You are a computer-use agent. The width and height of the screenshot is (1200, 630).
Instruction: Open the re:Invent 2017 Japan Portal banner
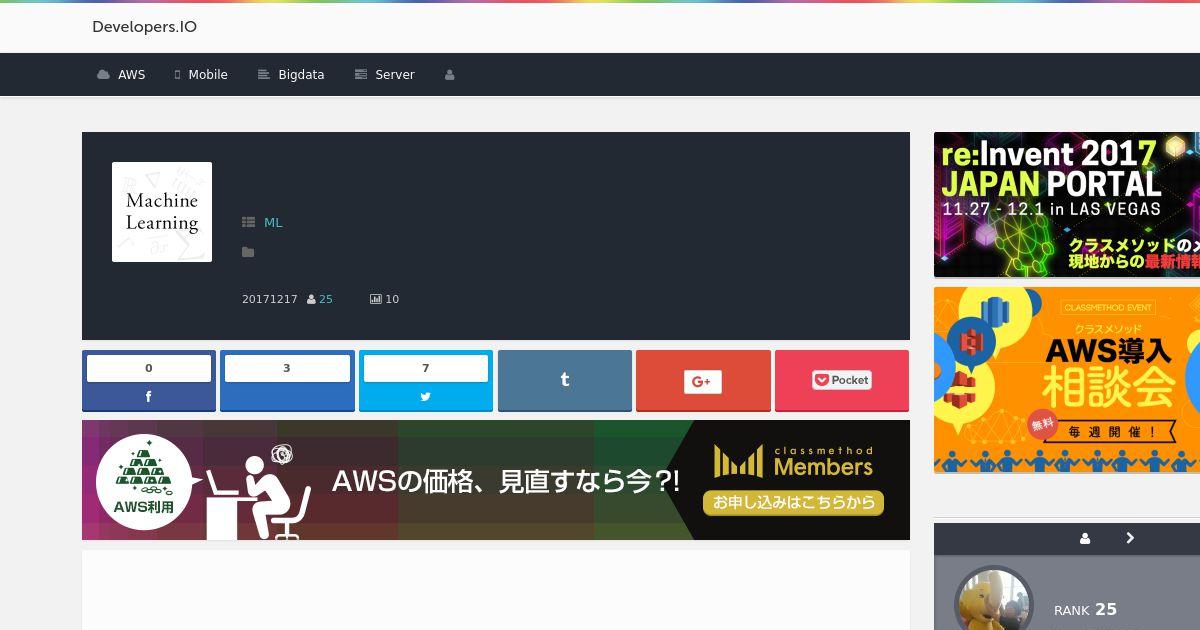point(1067,205)
